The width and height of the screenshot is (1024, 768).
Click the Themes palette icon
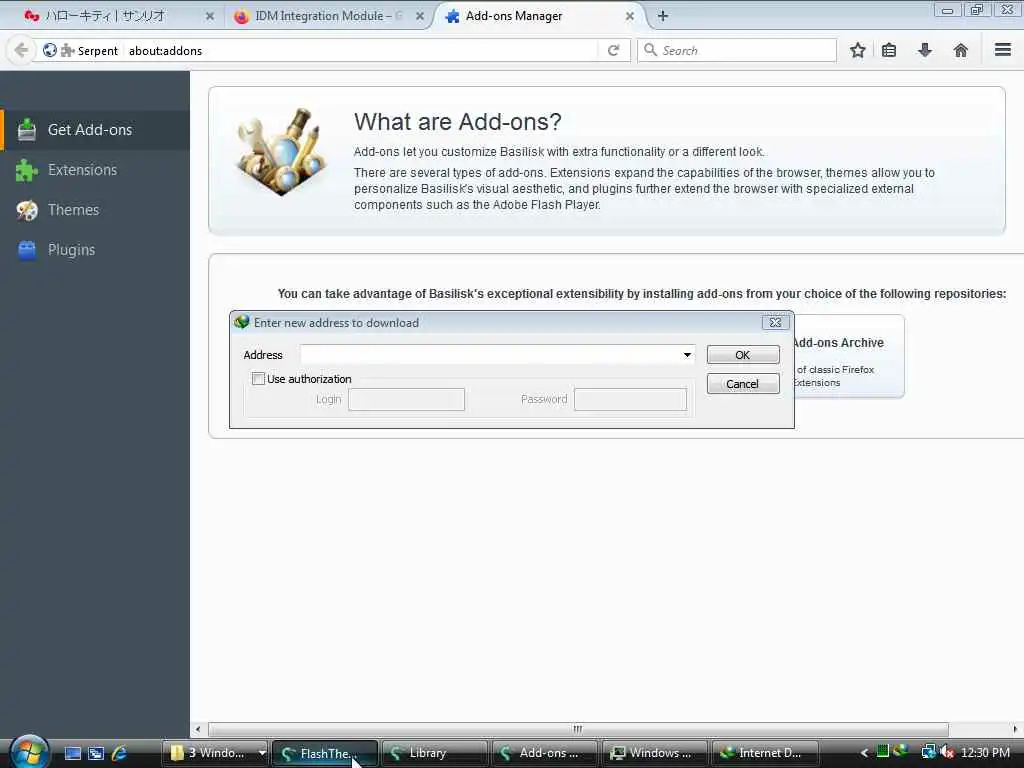pyautogui.click(x=27, y=210)
